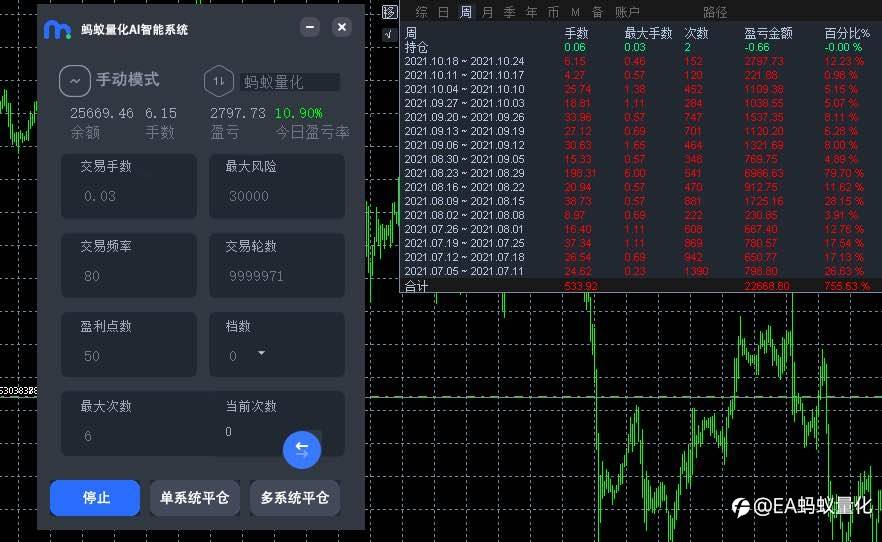Click the hexagon up-down arrows icon
Screen dimensions: 882x542
(218, 81)
